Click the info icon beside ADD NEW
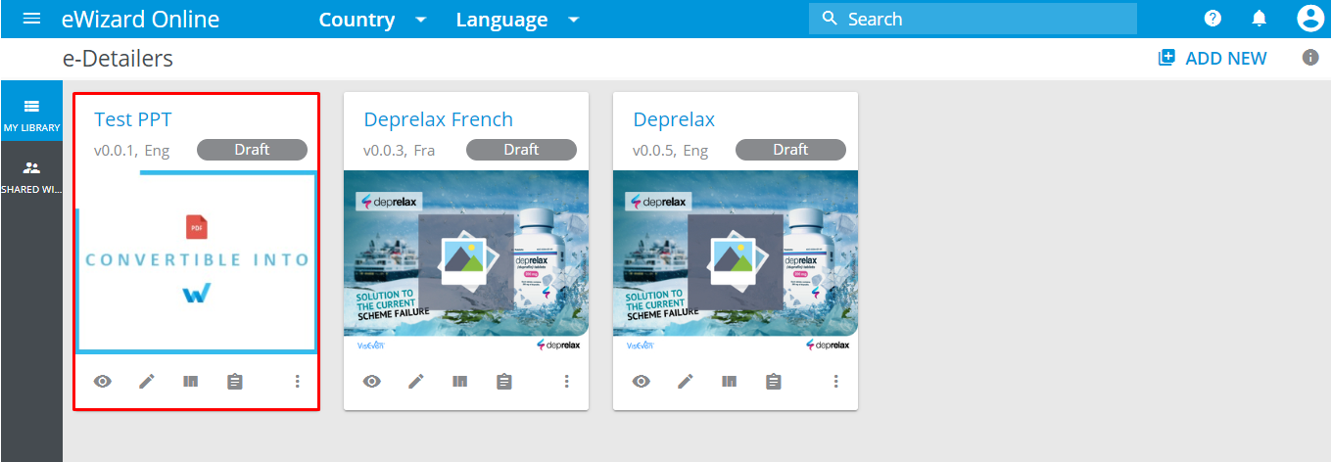This screenshot has height=463, width=1331. pyautogui.click(x=1310, y=58)
